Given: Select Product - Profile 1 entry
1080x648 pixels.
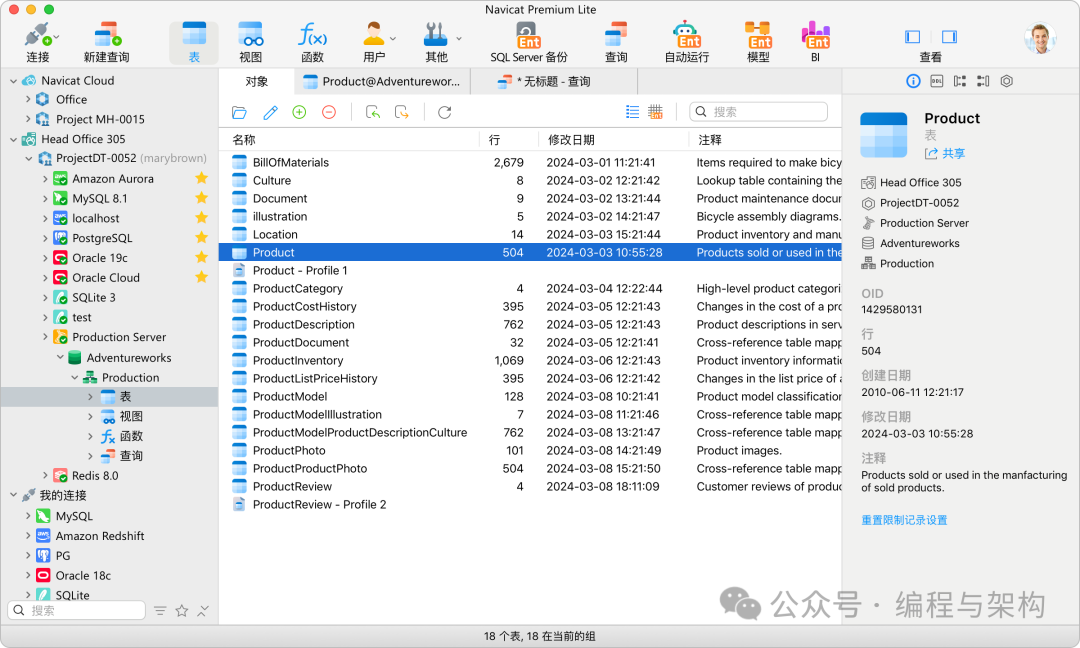Looking at the screenshot, I should [530, 270].
